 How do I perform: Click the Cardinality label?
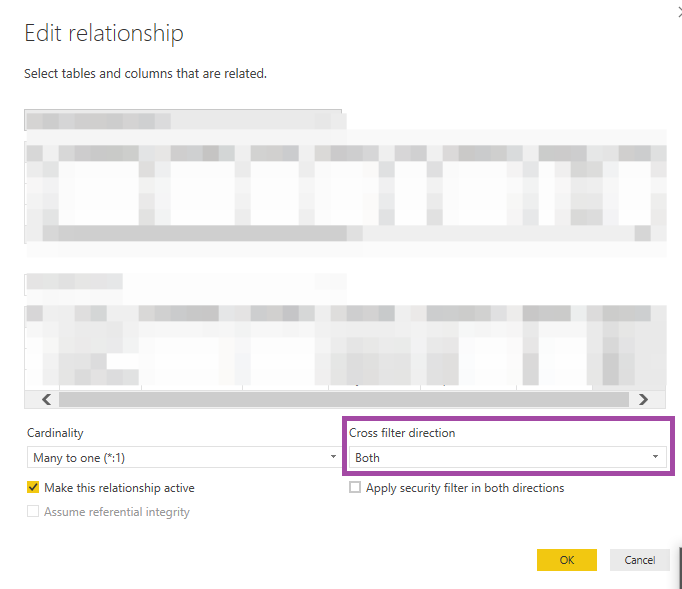55,433
